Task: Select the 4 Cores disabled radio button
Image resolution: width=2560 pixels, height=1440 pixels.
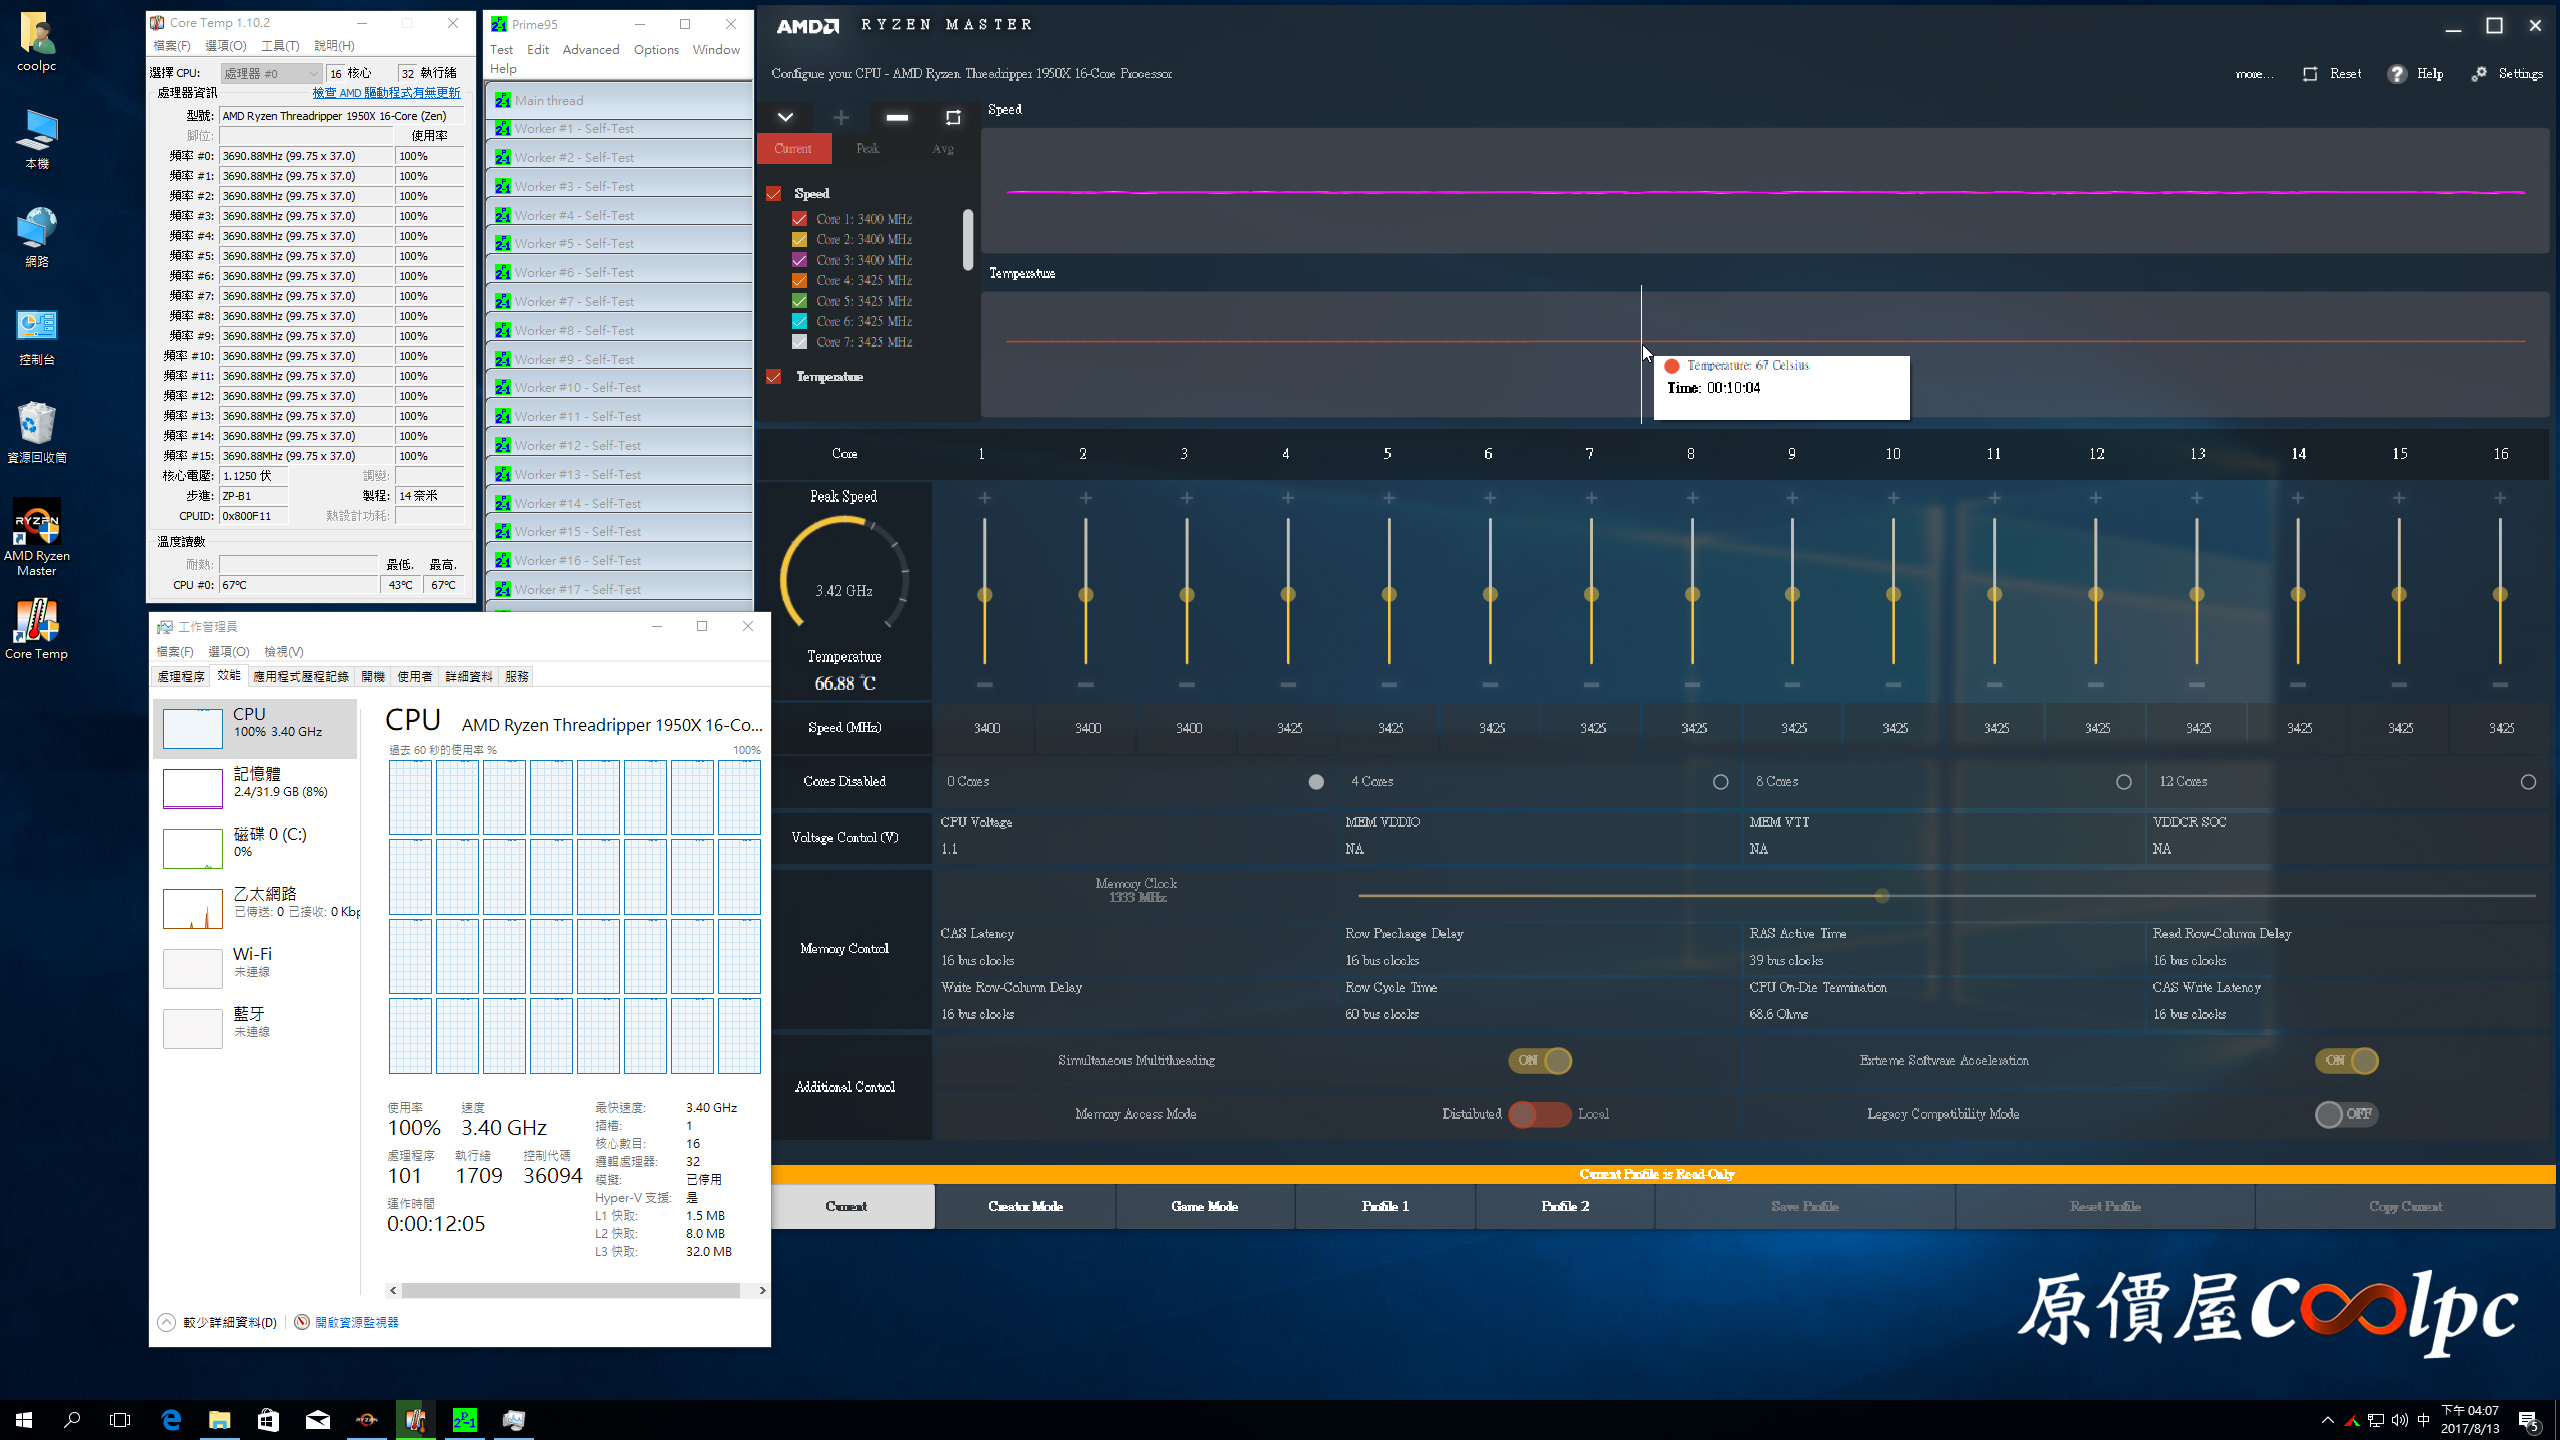Action: [1720, 782]
